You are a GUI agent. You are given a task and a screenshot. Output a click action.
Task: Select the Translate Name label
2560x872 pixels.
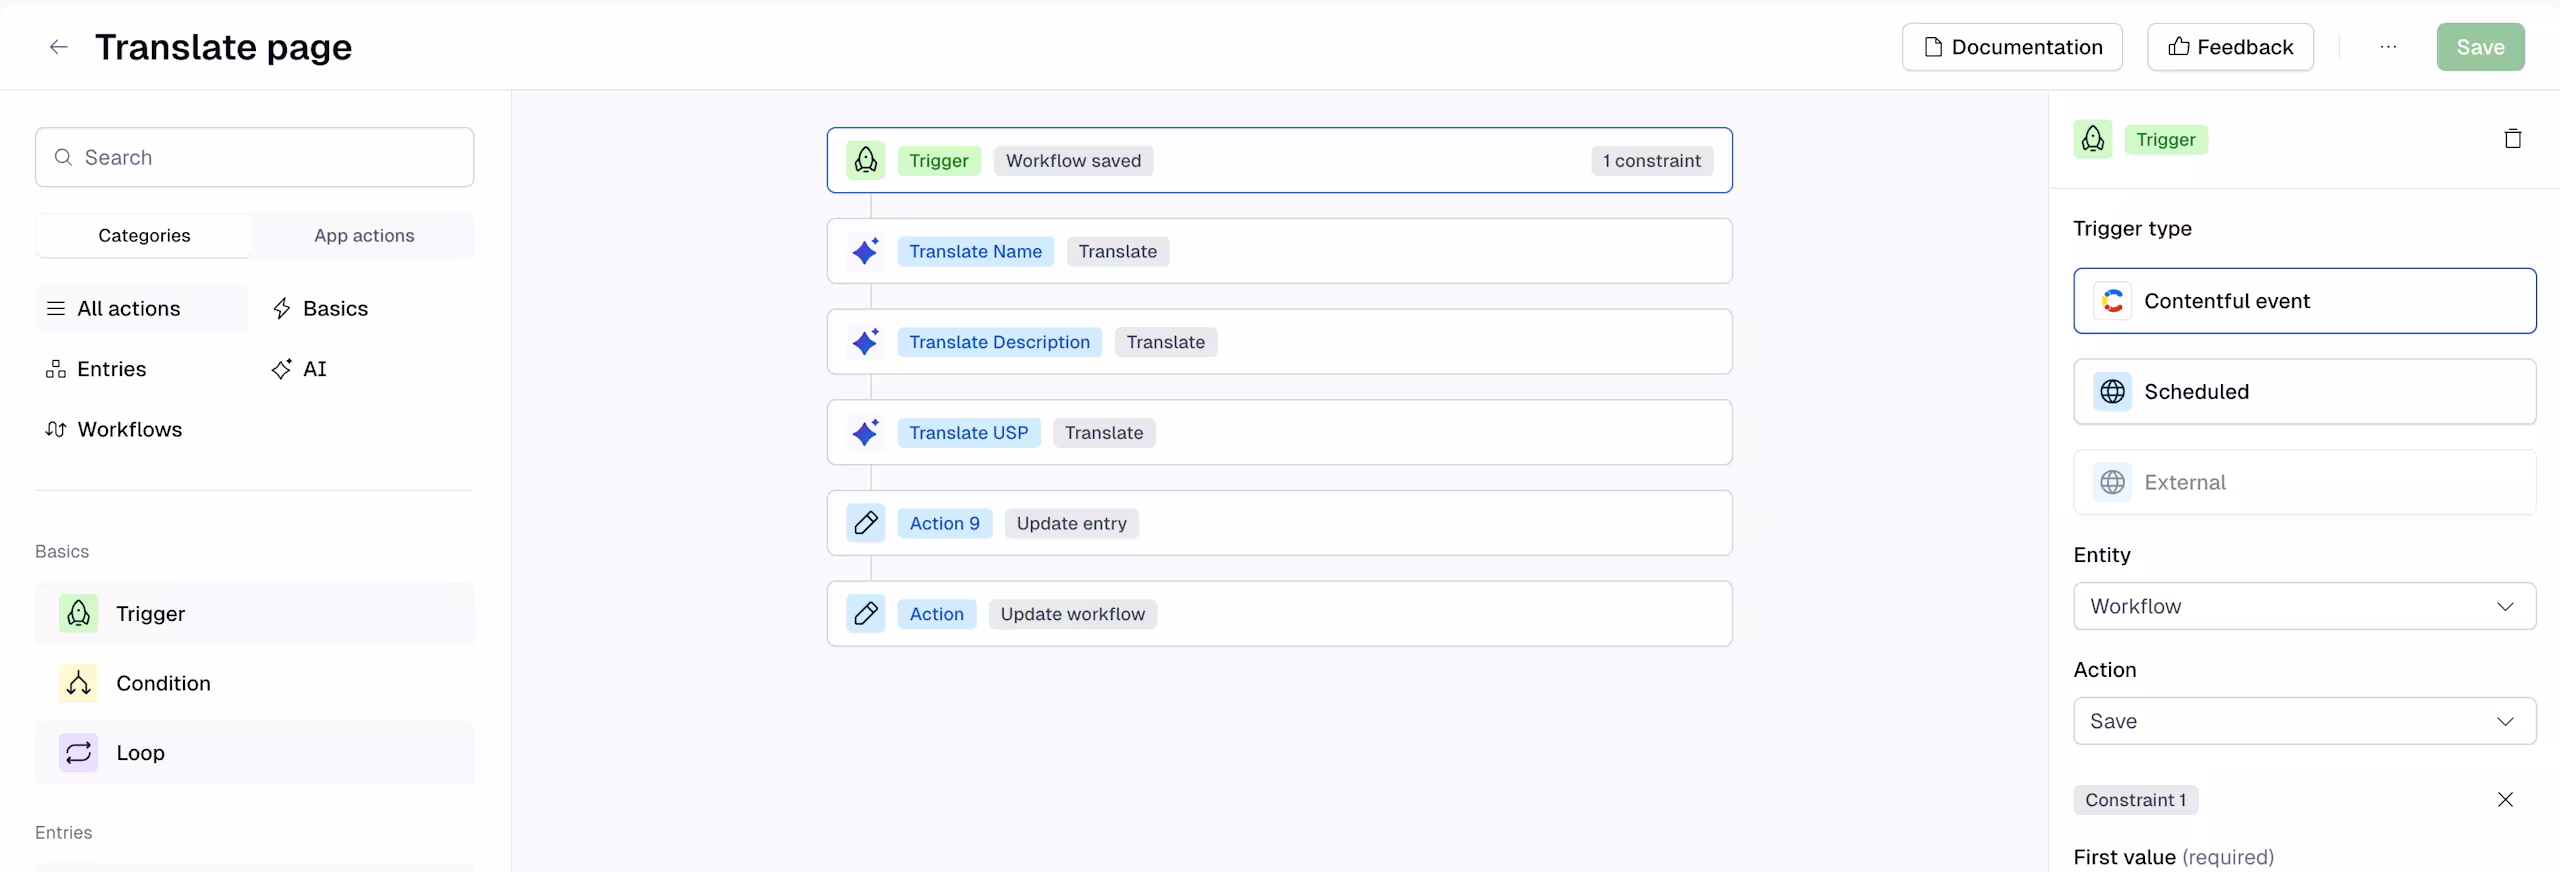click(x=975, y=251)
